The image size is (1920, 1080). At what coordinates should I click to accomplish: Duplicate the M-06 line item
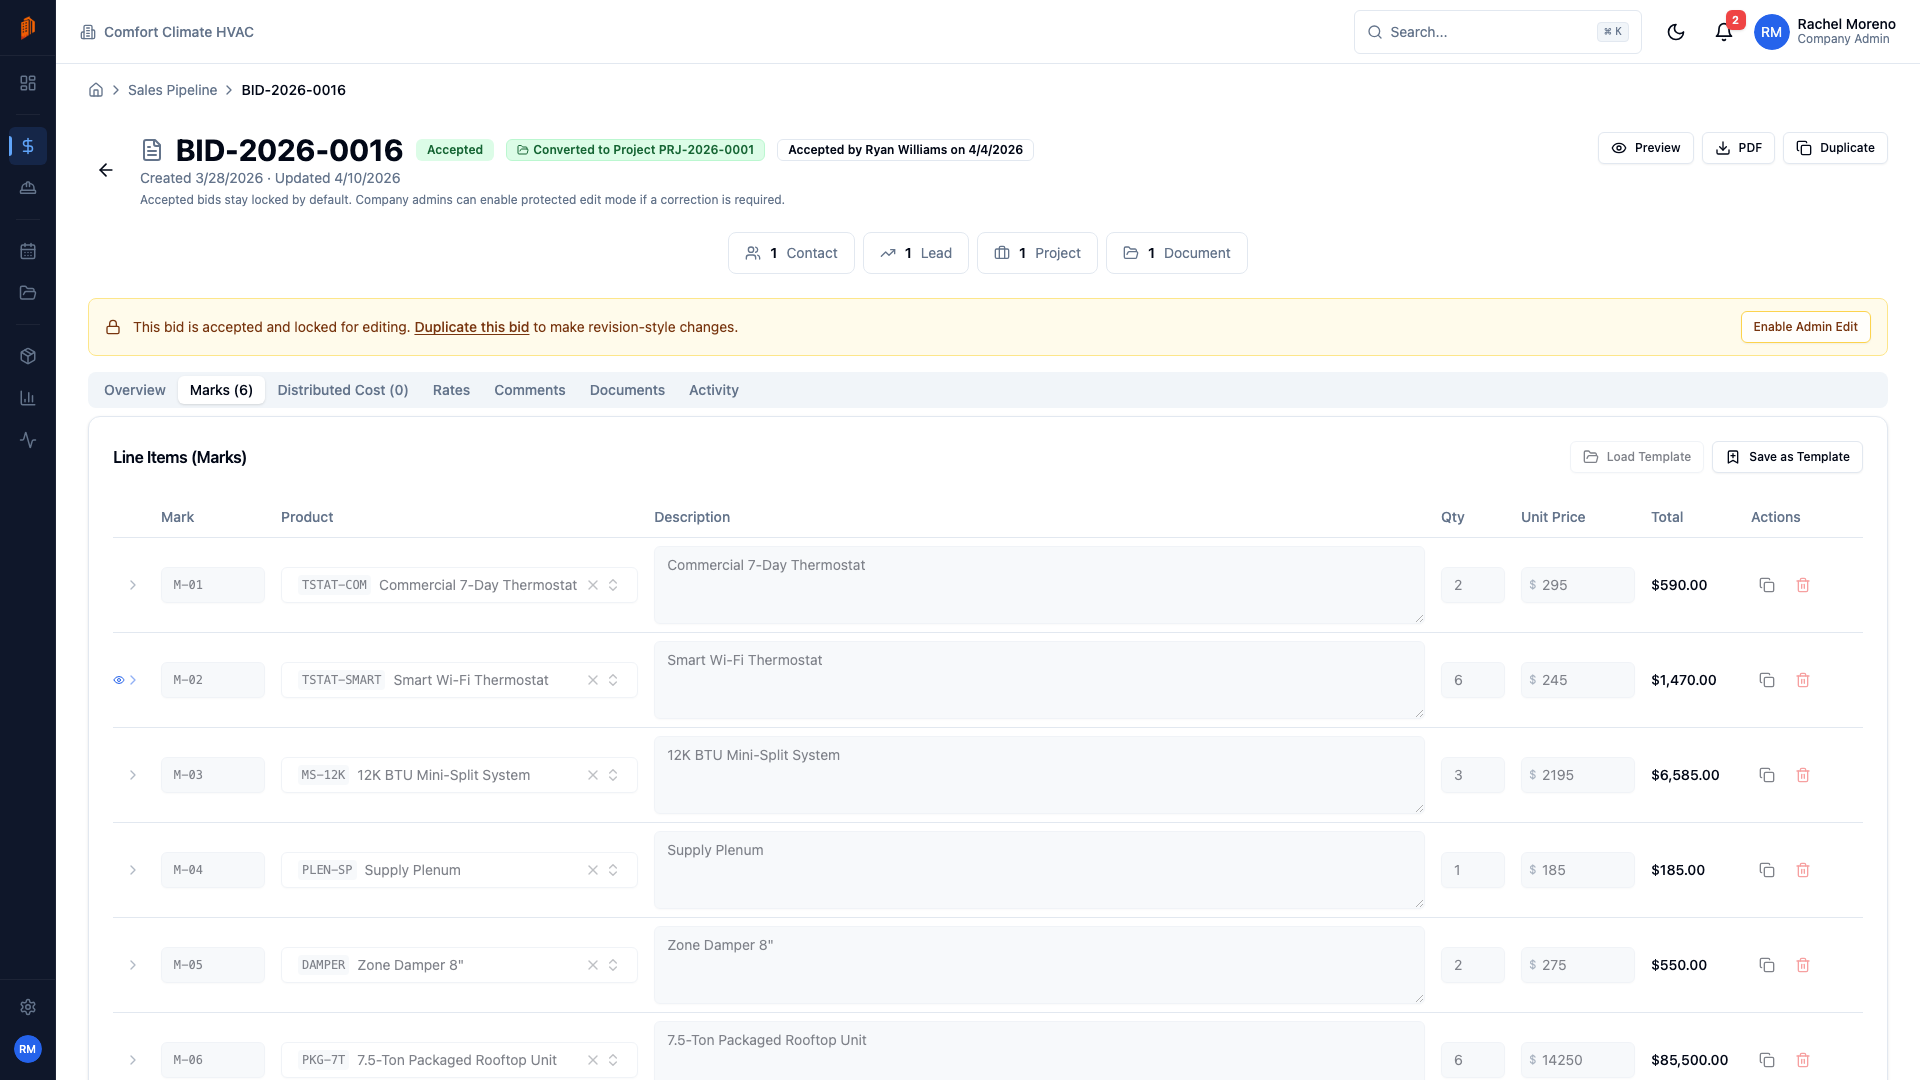tap(1767, 1060)
